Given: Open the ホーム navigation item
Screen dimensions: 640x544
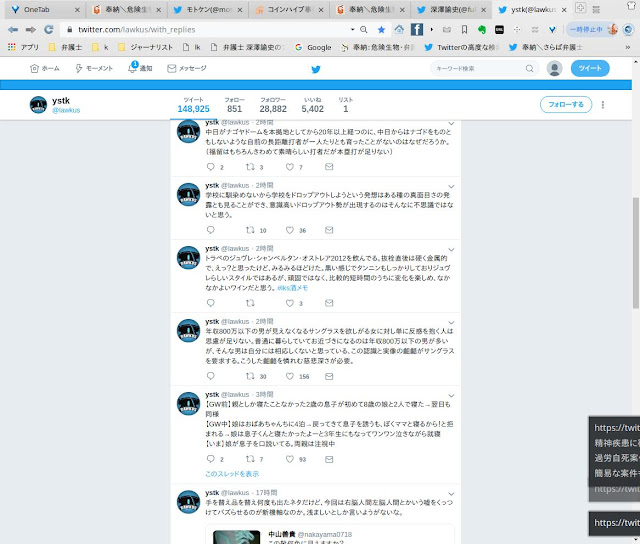Looking at the screenshot, I should (x=44, y=69).
